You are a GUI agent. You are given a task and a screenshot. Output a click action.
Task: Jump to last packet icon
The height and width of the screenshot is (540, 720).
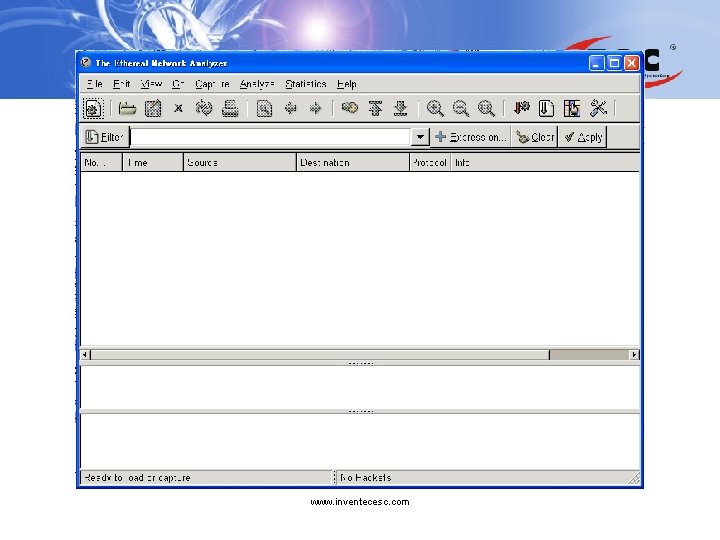click(401, 108)
